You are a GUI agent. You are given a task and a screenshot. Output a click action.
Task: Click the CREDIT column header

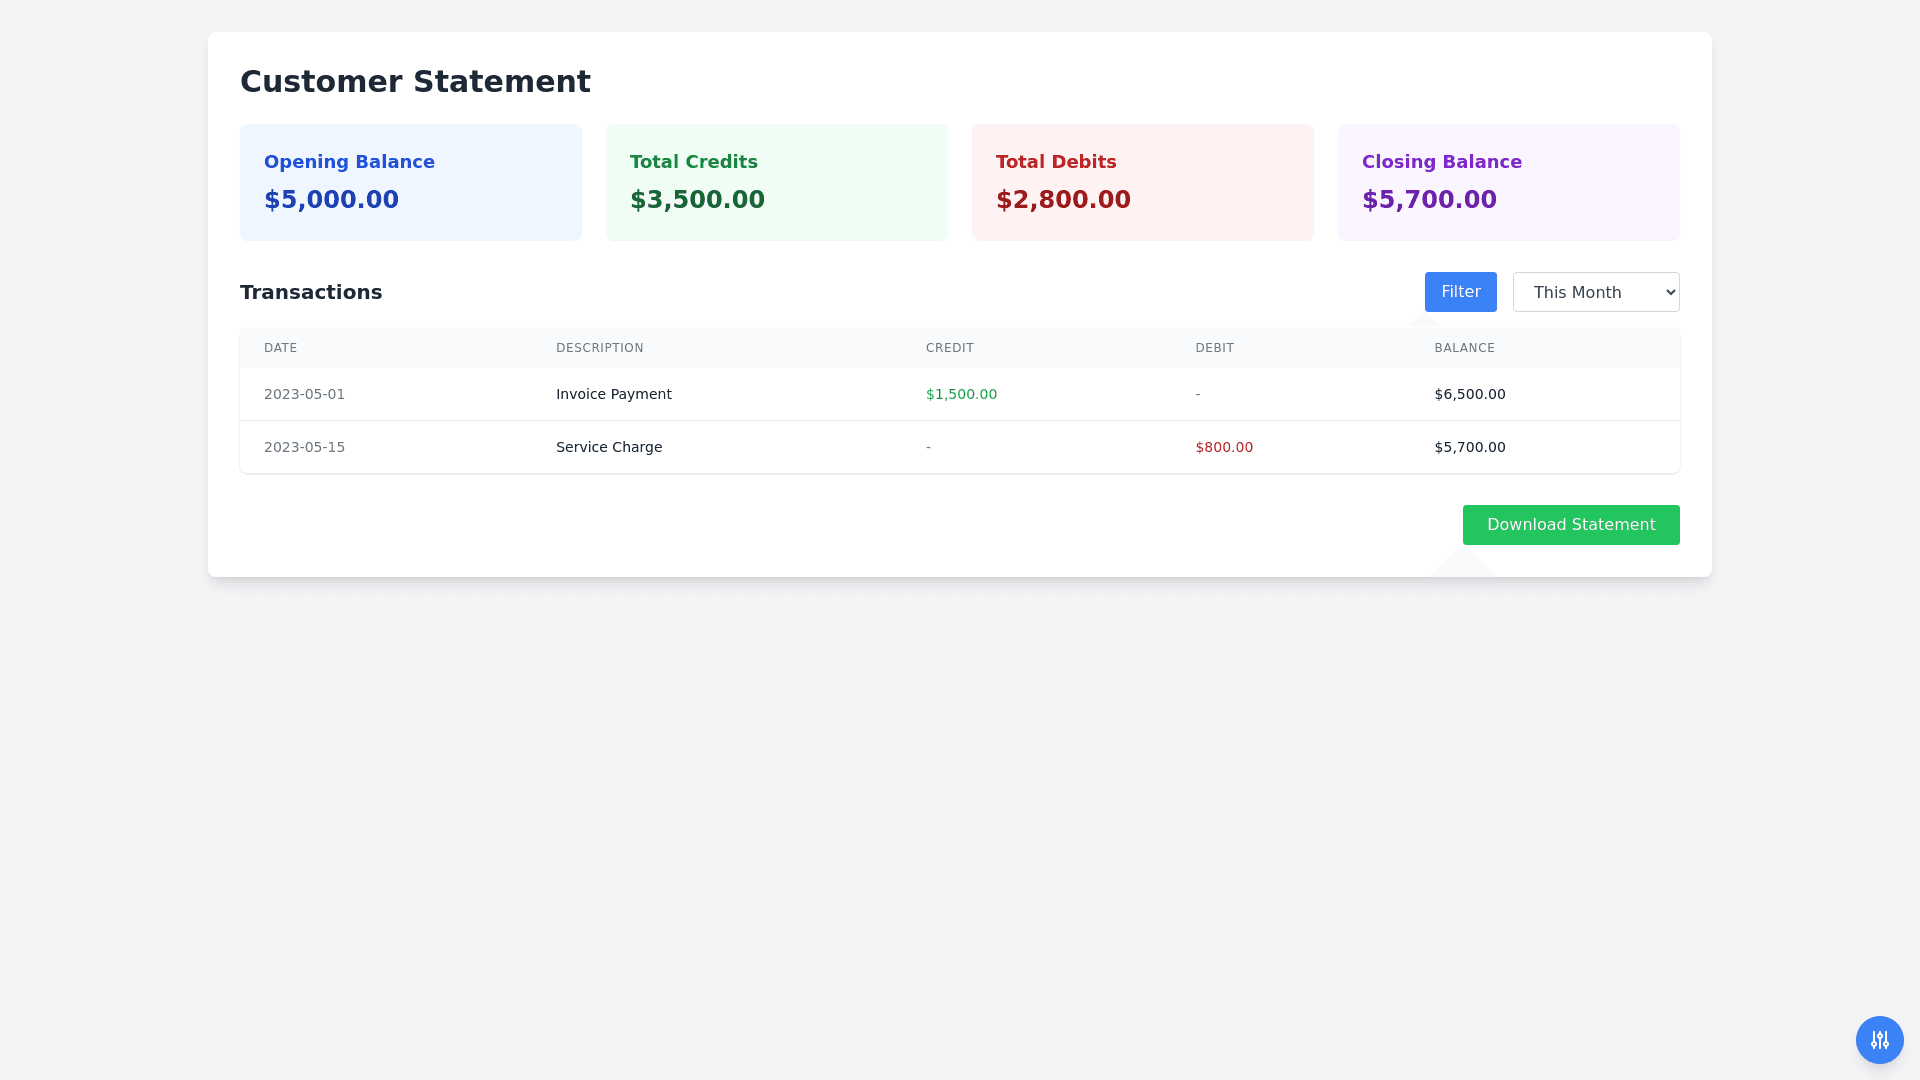click(949, 348)
